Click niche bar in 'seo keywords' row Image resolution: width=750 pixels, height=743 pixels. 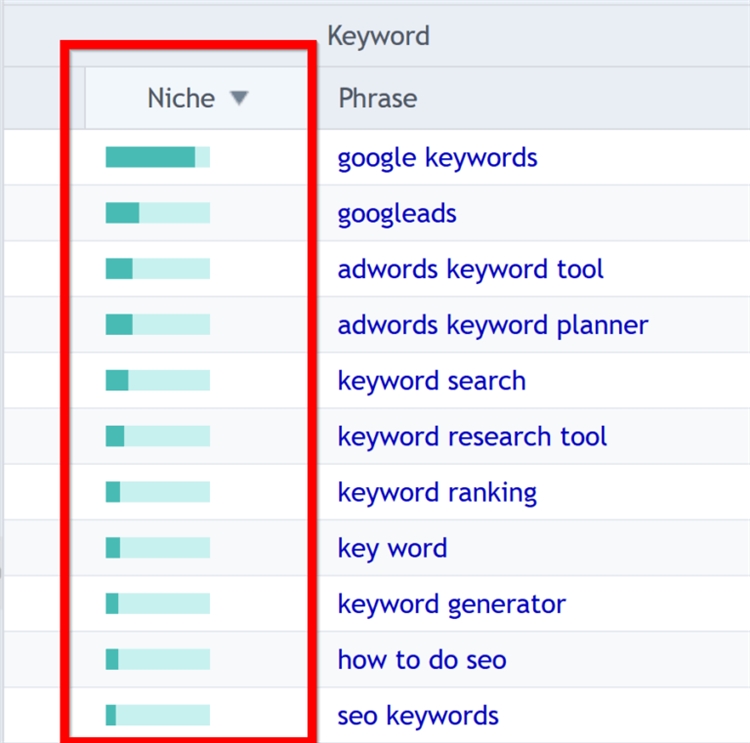158,715
